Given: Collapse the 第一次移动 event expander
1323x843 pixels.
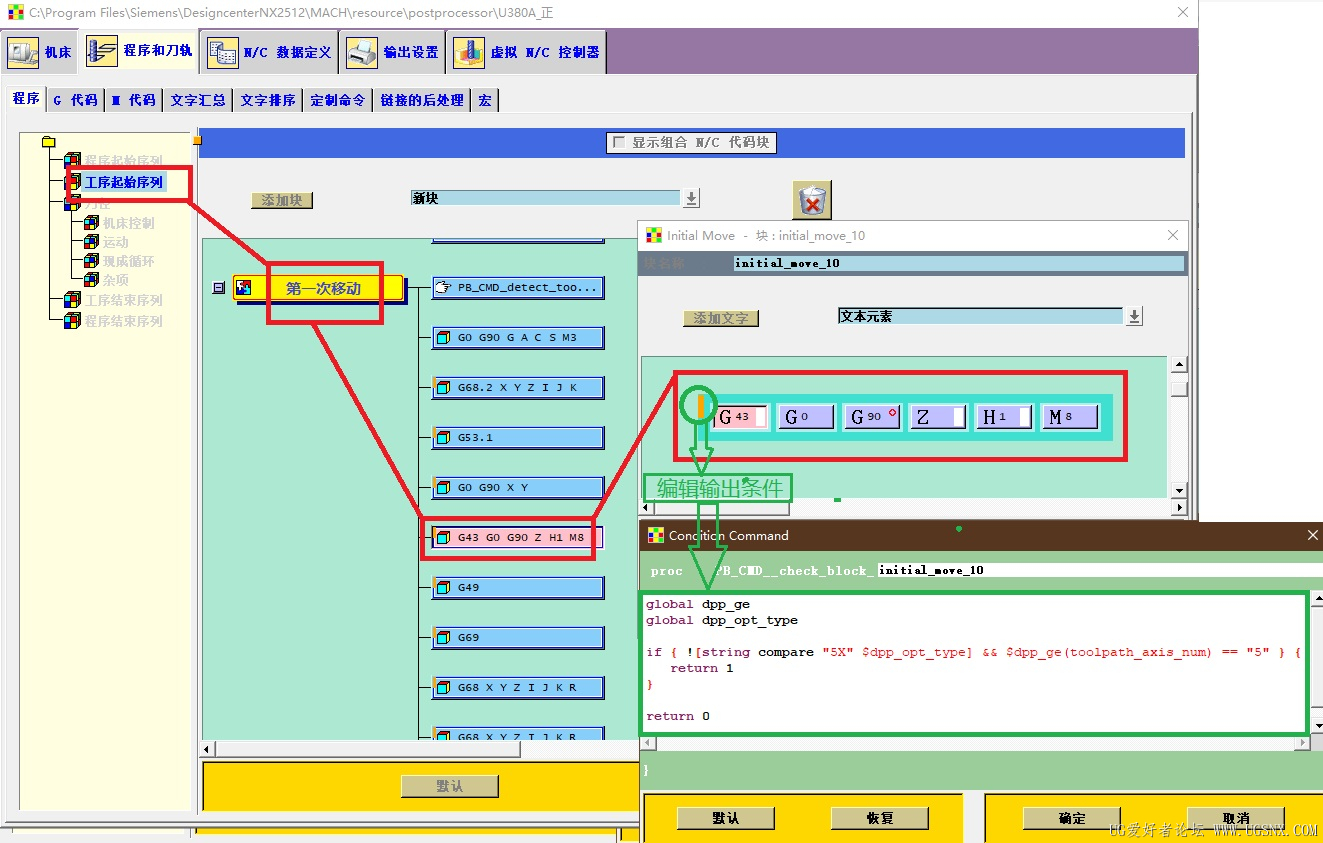Looking at the screenshot, I should tap(219, 288).
